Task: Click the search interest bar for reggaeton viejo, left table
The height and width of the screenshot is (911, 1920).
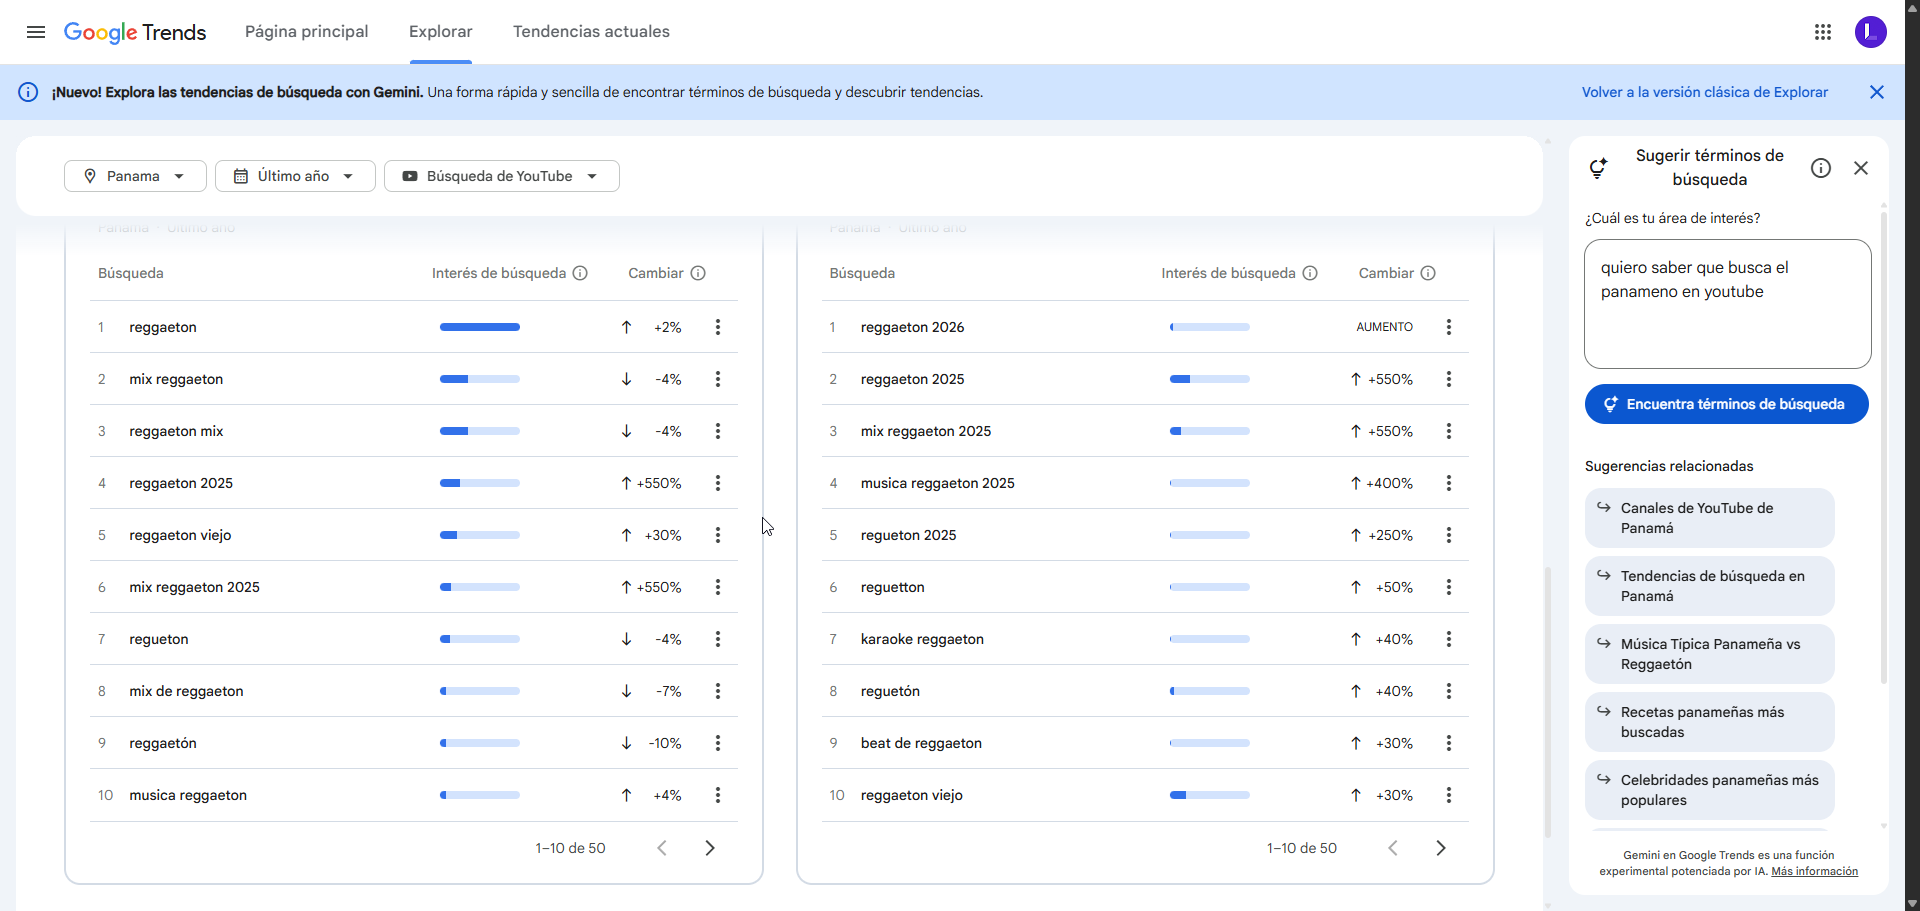Action: click(480, 535)
